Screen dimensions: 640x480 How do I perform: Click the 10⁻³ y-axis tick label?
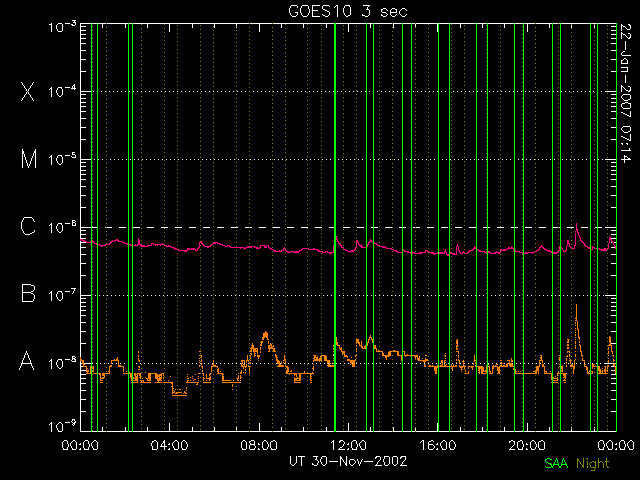click(62, 27)
